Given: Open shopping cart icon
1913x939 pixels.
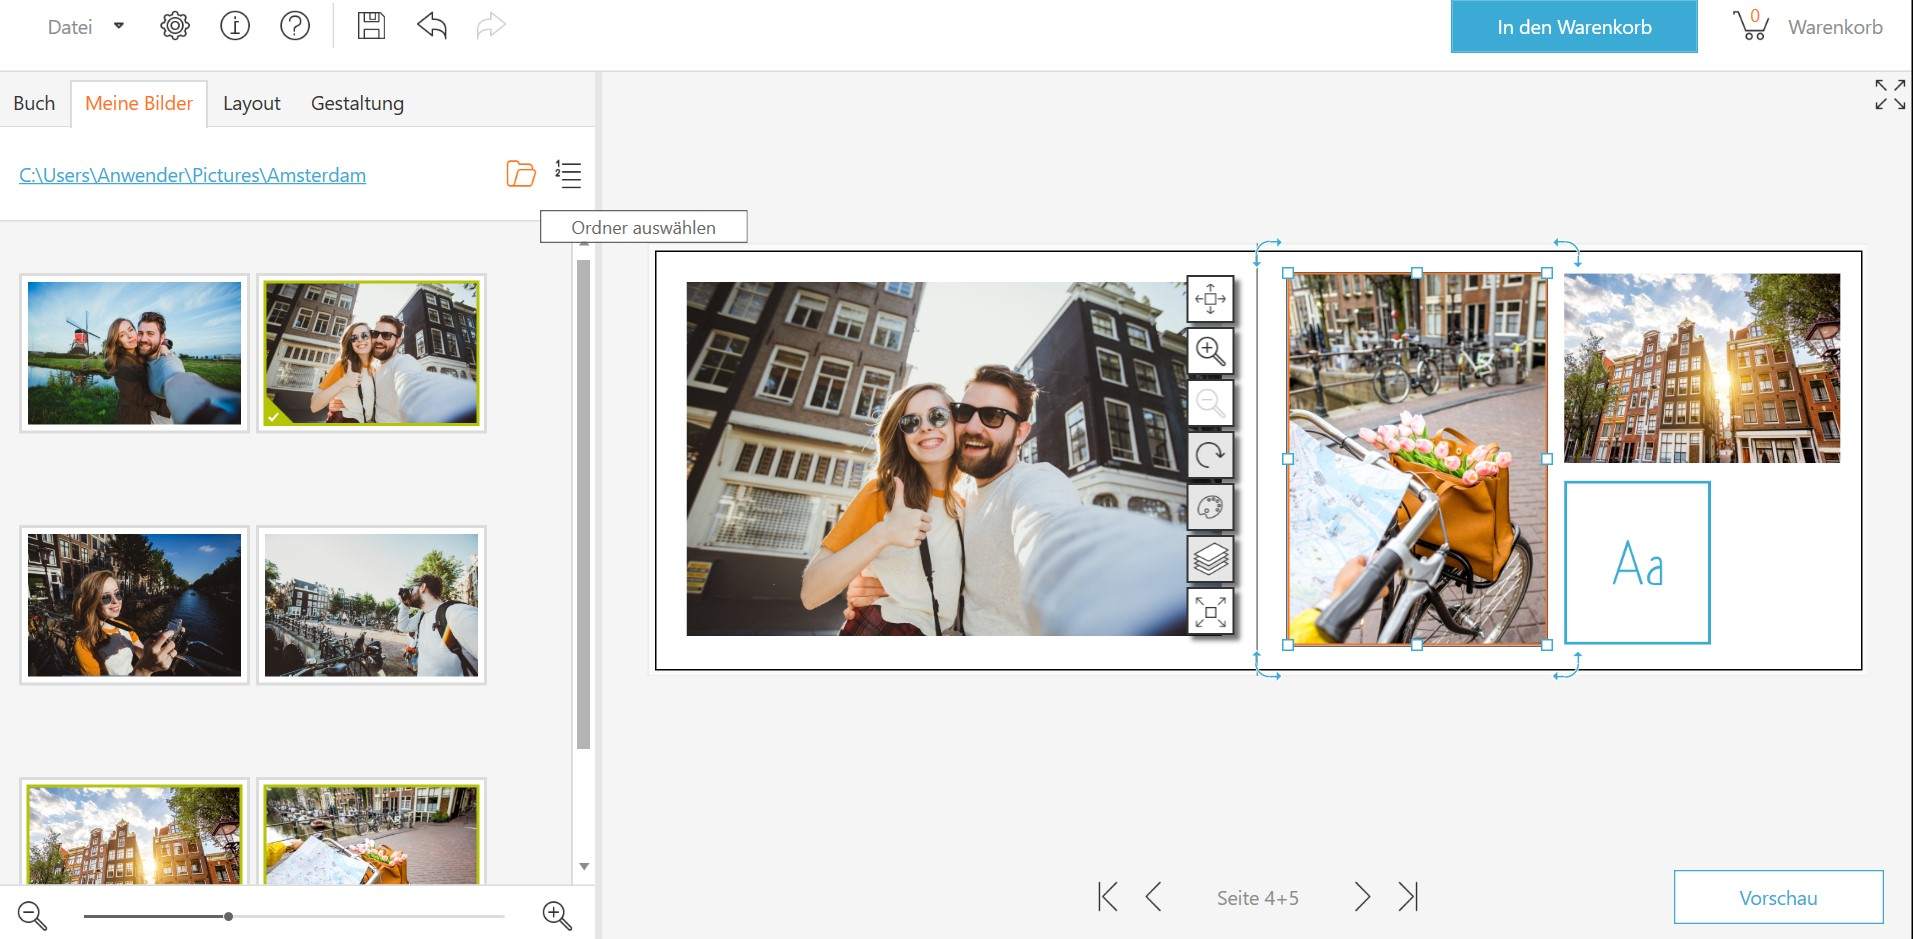Looking at the screenshot, I should pos(1751,24).
